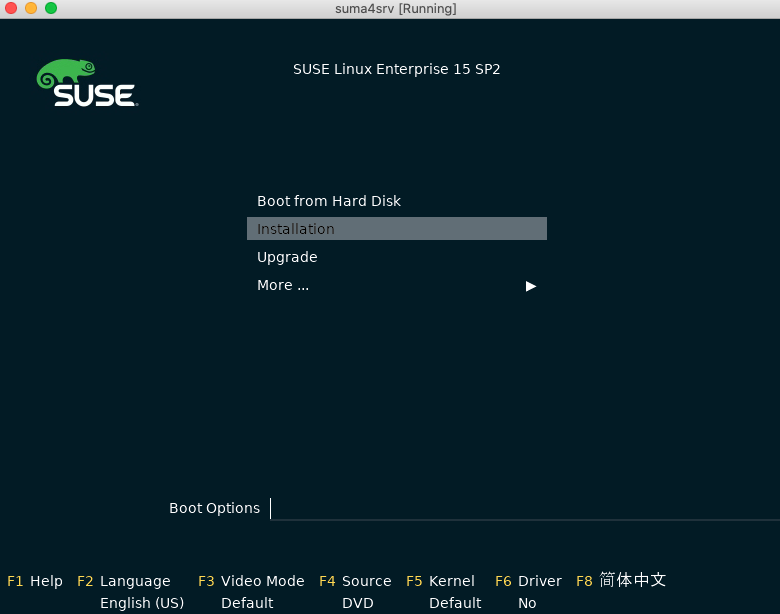This screenshot has height=614, width=780.
Task: Click the DVD source value
Action: (x=358, y=603)
